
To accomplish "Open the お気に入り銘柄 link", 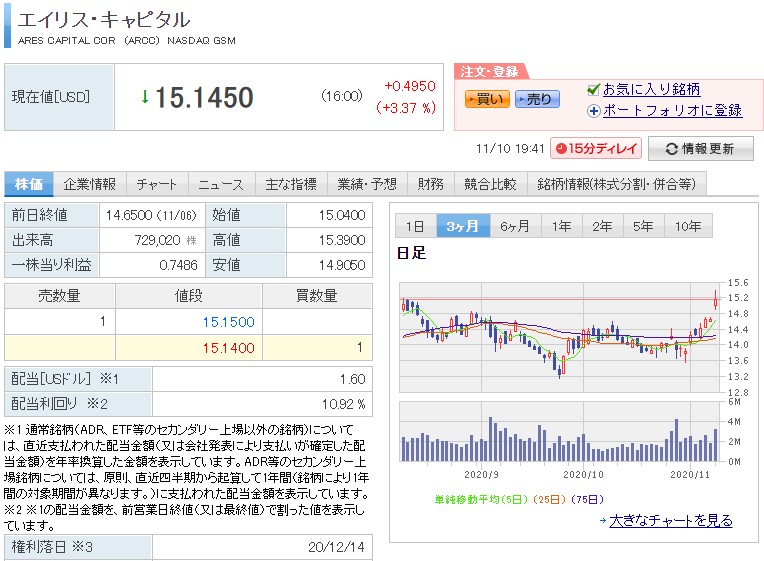I will pyautogui.click(x=651, y=89).
